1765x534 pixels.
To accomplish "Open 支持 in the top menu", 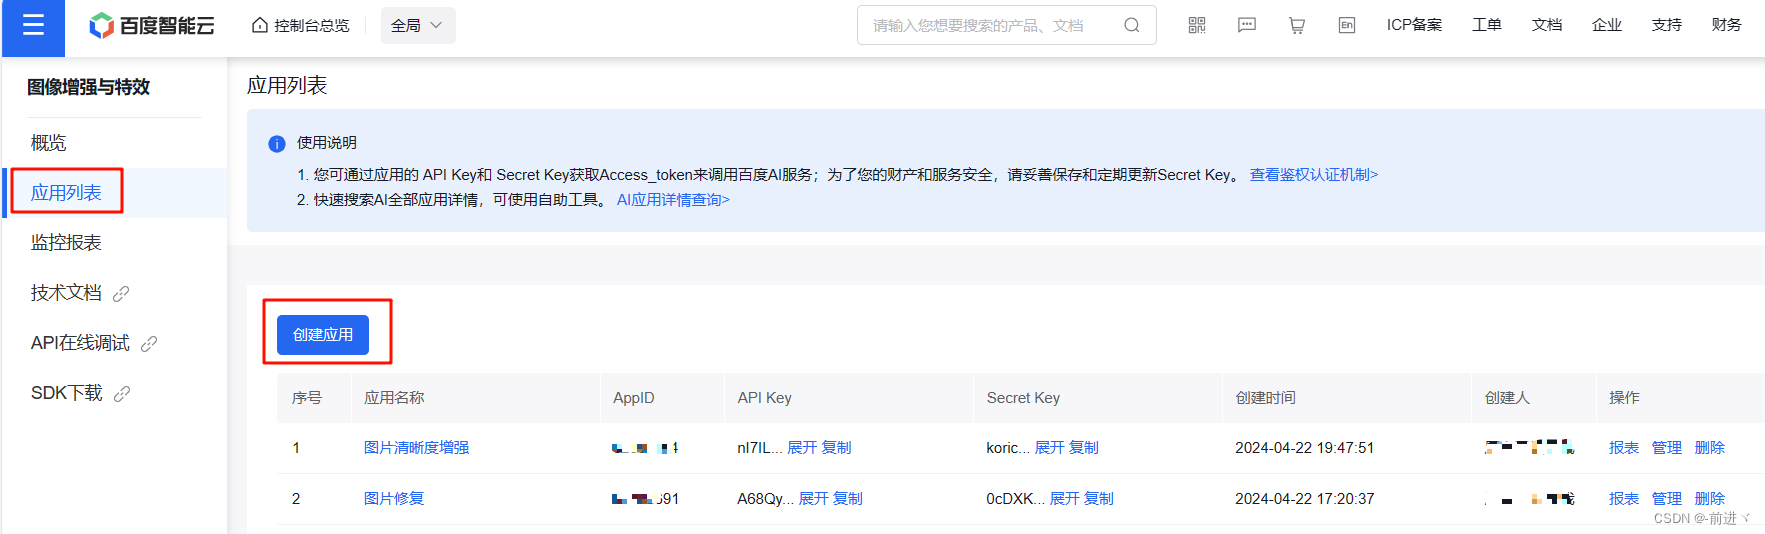I will point(1667,25).
